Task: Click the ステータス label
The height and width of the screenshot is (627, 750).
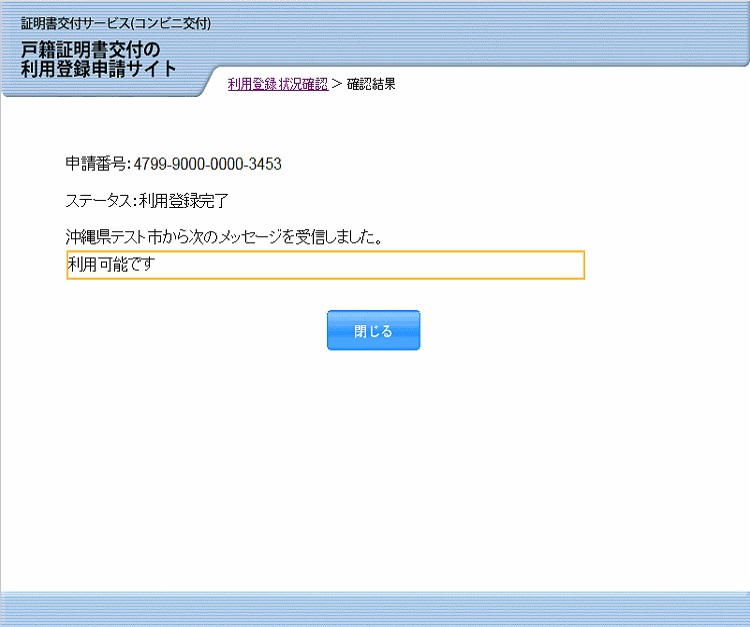Action: (x=99, y=200)
